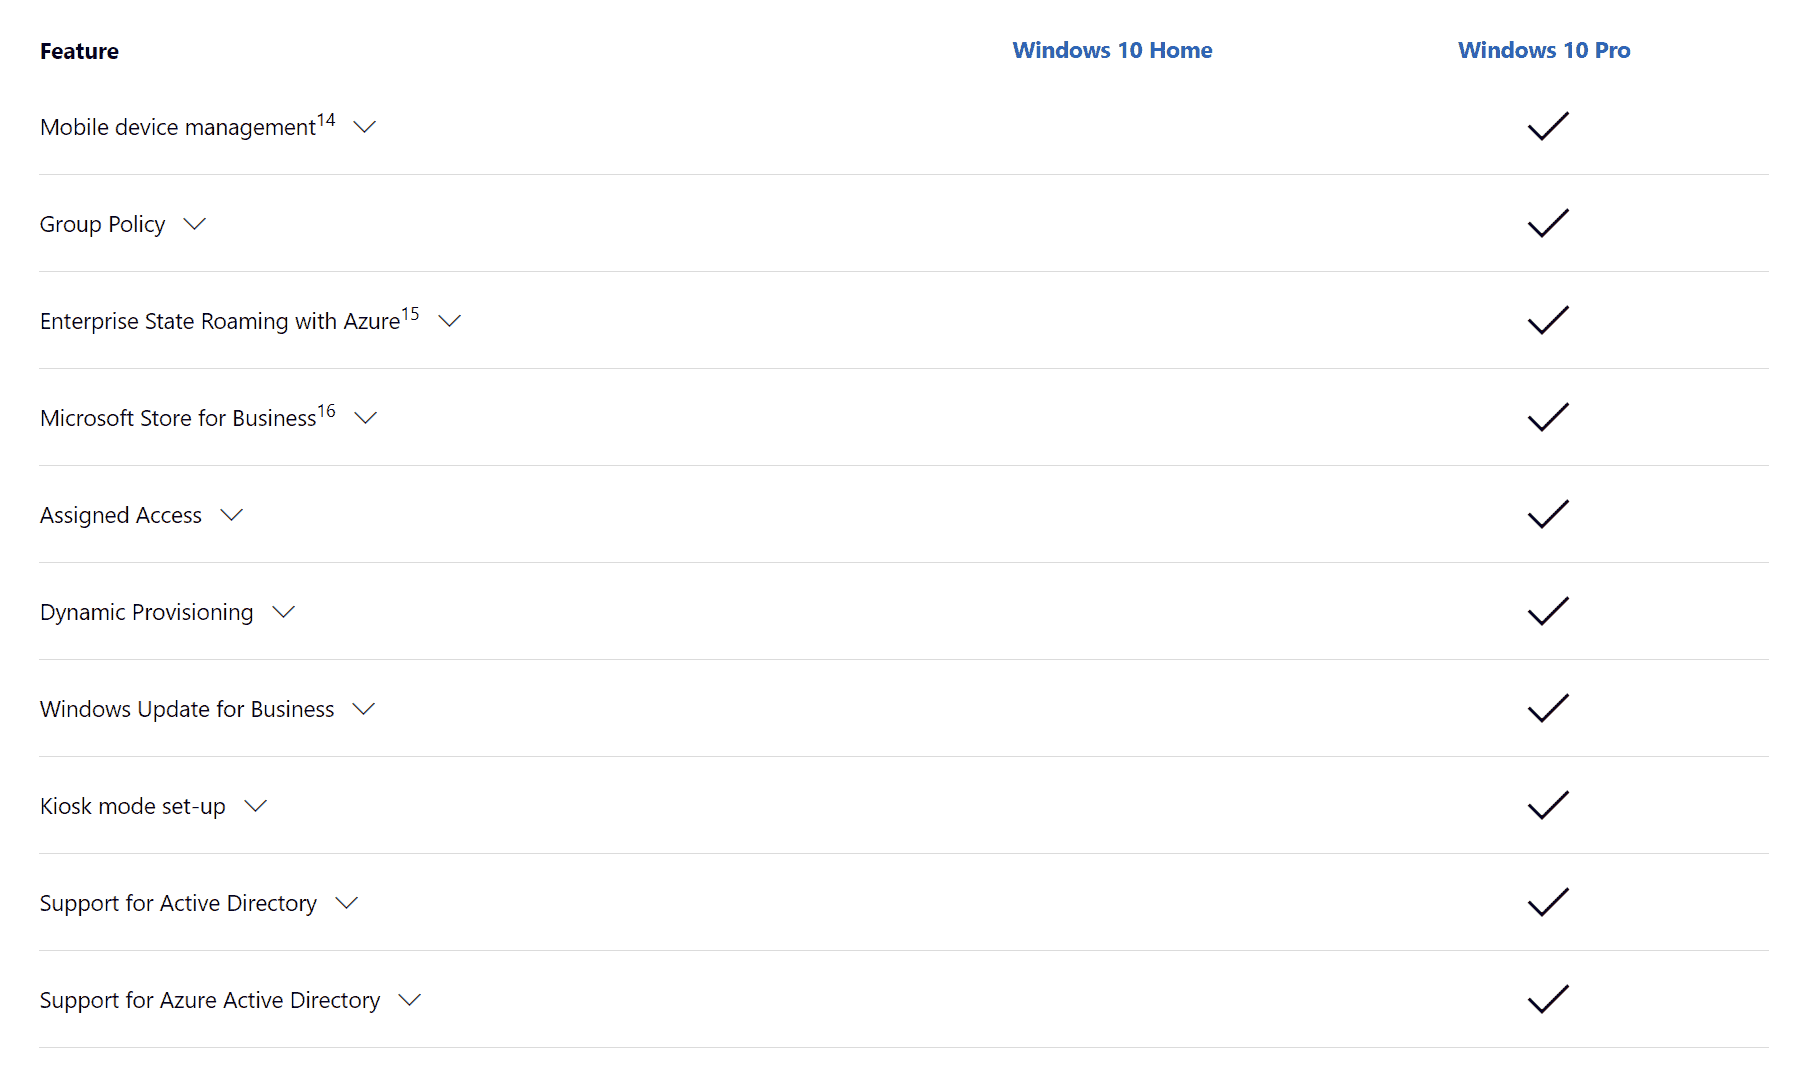
Task: Expand Support for Active Directory chevron
Action: [347, 903]
